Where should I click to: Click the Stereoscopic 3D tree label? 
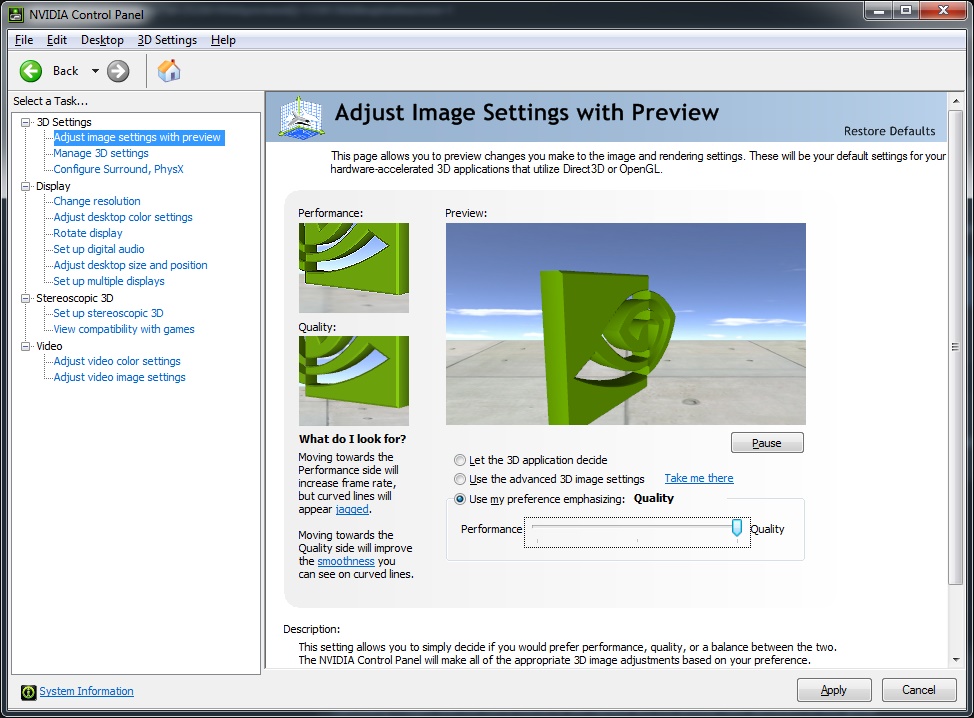[x=75, y=298]
